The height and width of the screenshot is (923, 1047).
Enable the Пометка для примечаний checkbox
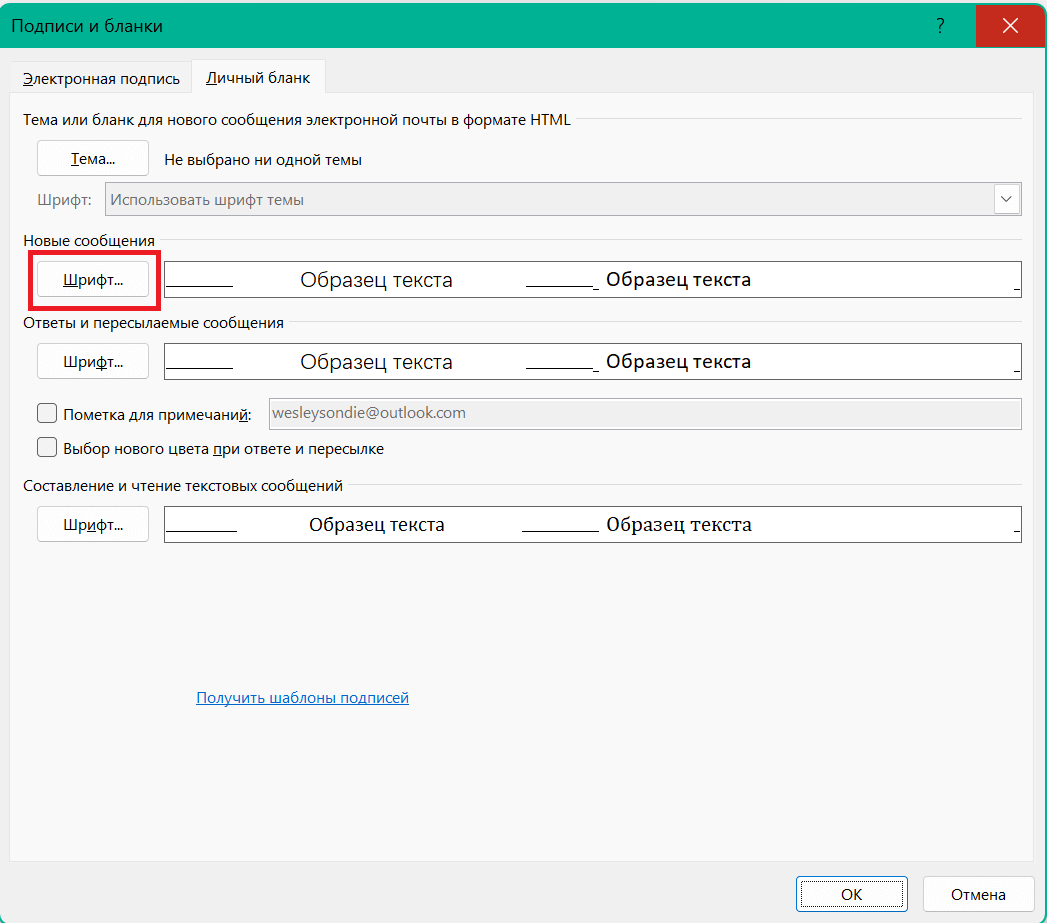pyautogui.click(x=46, y=413)
